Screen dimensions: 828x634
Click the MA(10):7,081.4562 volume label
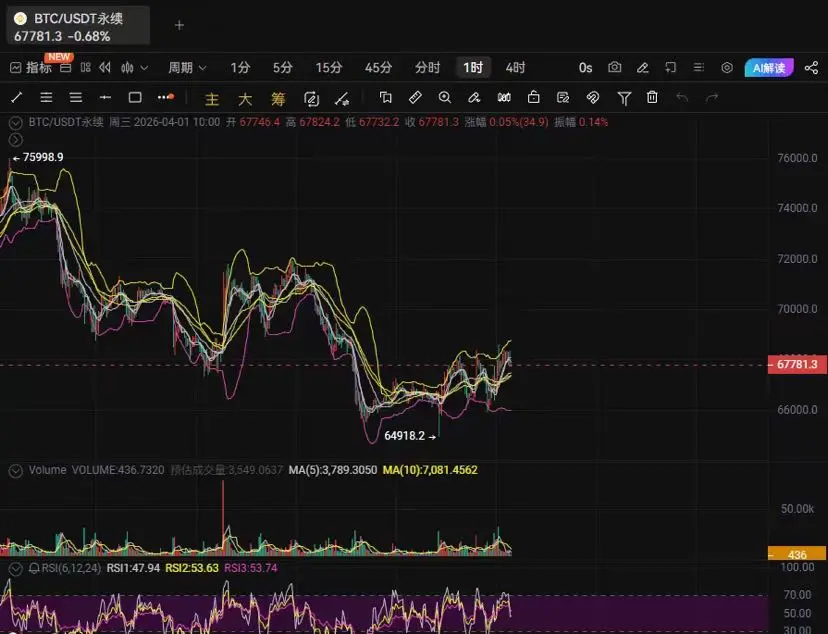coord(430,470)
